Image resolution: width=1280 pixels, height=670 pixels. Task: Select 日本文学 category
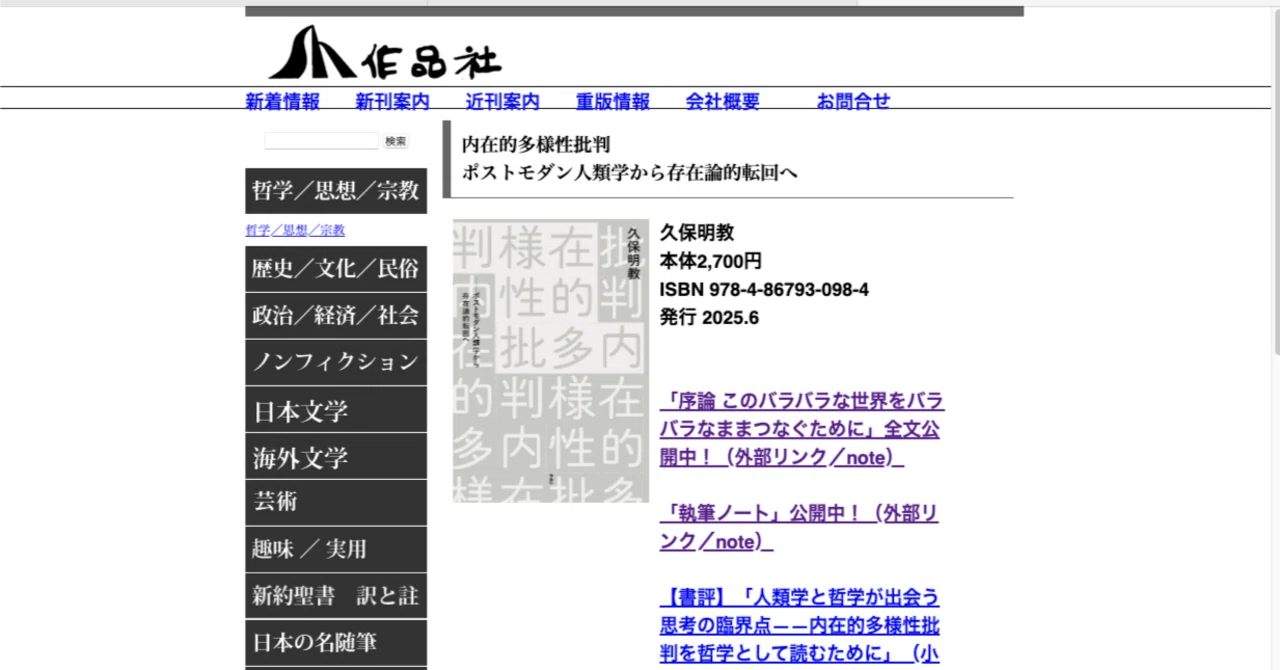coord(336,410)
